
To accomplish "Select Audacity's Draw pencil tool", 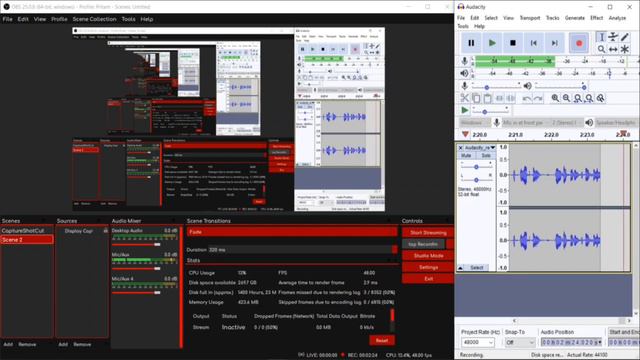I will (x=625, y=37).
